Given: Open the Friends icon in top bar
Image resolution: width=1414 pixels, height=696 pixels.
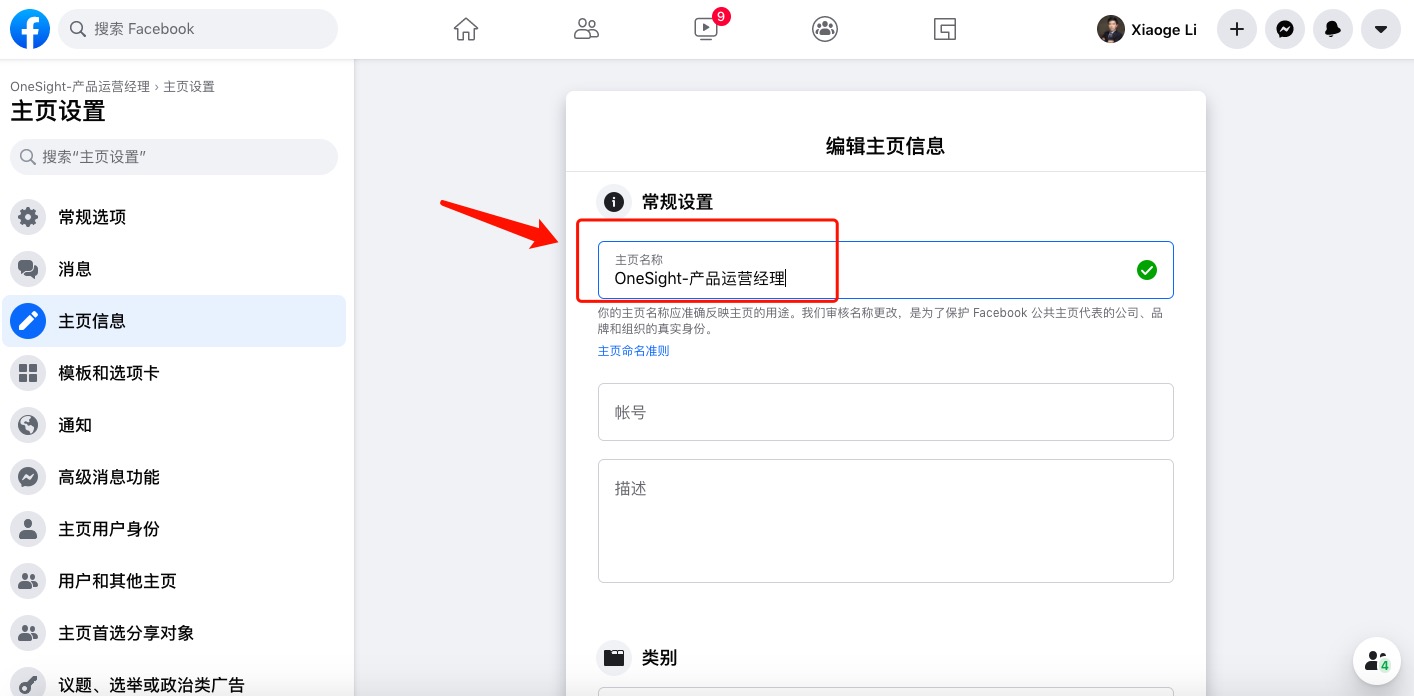Looking at the screenshot, I should click(x=586, y=29).
